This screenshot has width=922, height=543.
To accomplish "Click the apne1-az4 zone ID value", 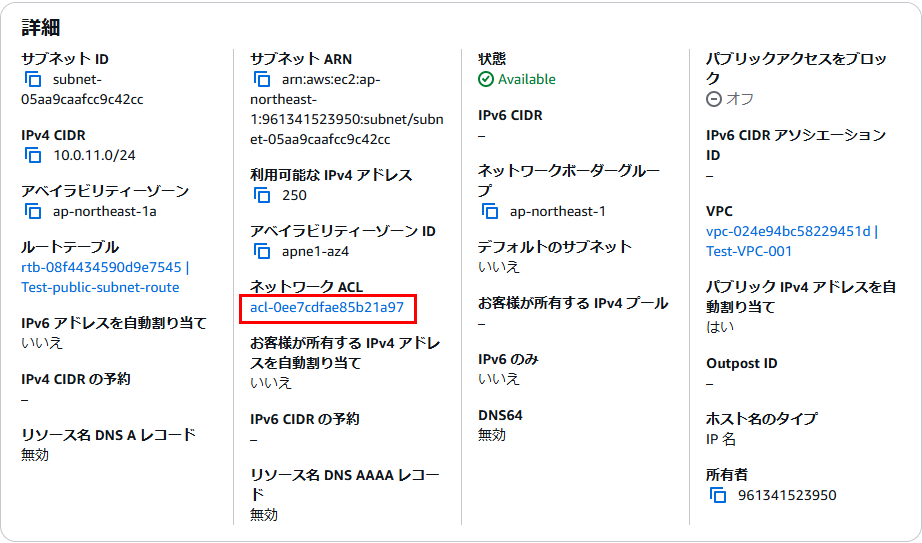I will pyautogui.click(x=315, y=252).
